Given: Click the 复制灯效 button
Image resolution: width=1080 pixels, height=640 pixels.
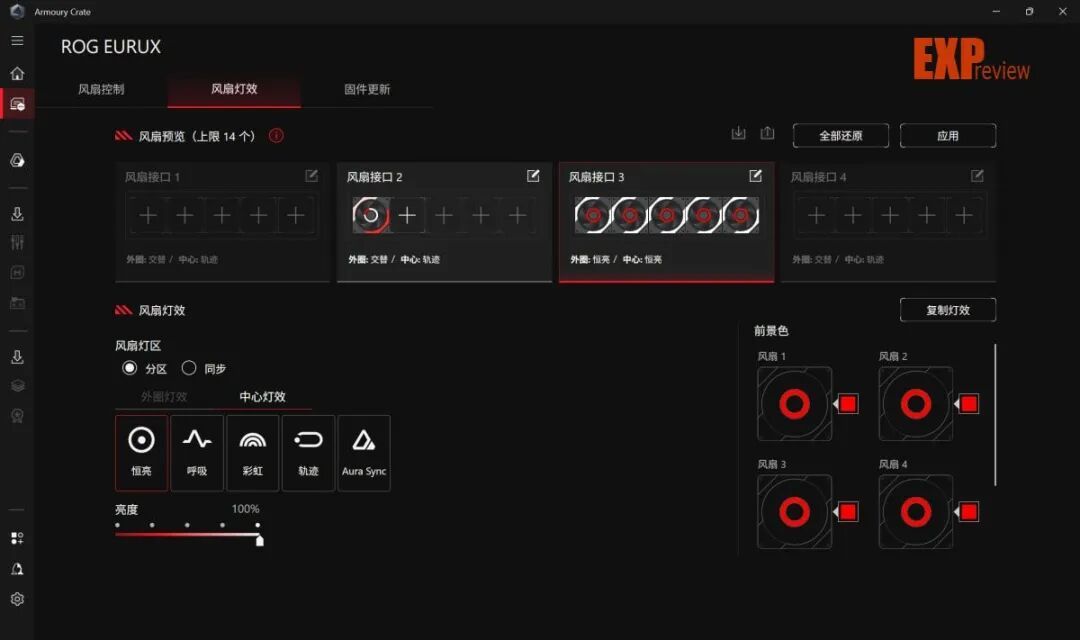Looking at the screenshot, I should 948,310.
